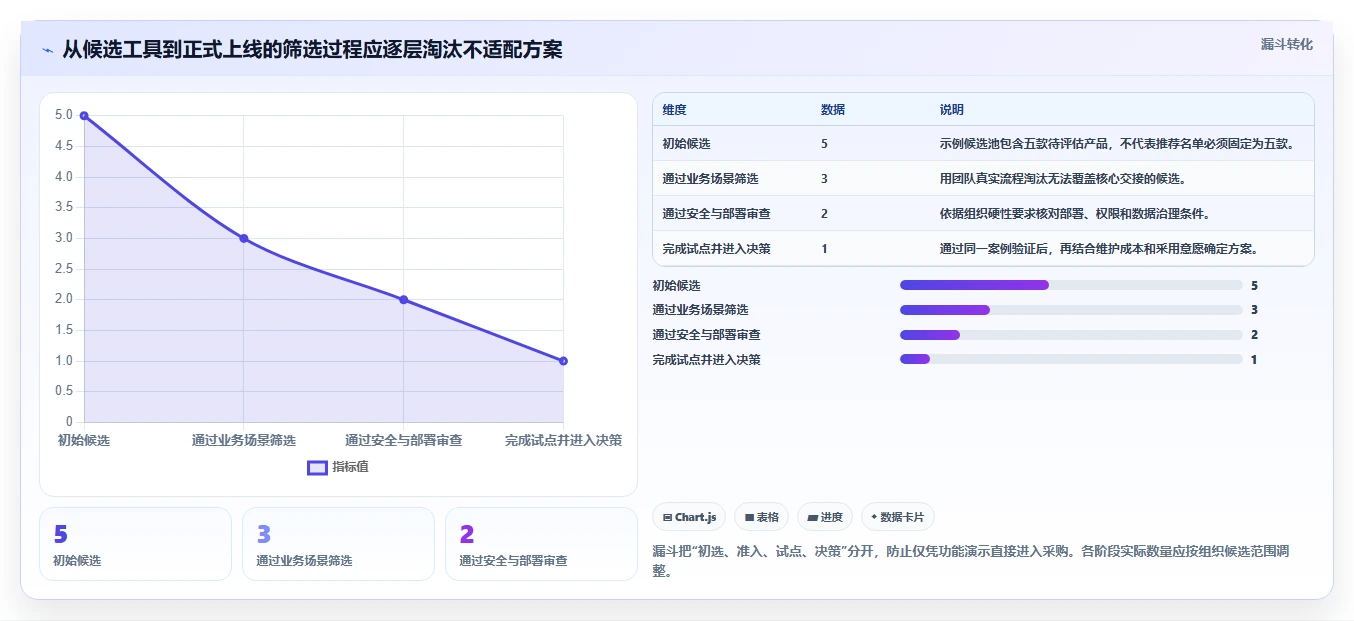
Task: Click the x-axis label 通过安全与部署审查
Action: (x=403, y=440)
